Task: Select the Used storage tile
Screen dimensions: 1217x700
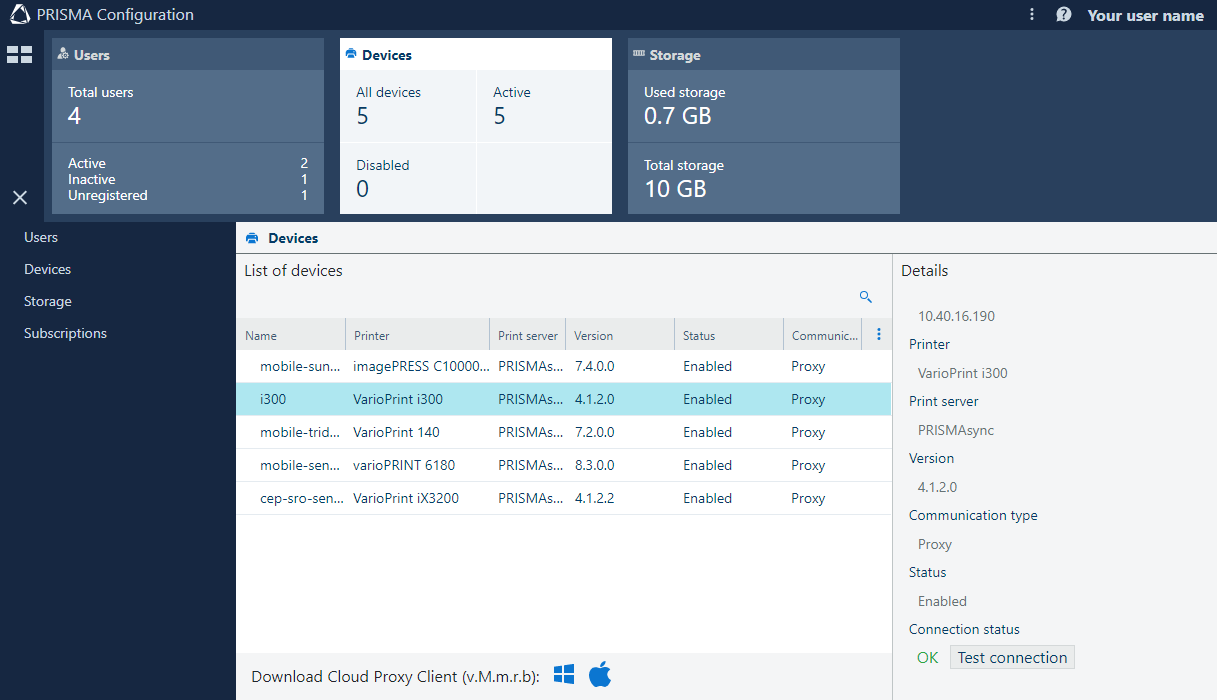Action: click(x=764, y=106)
